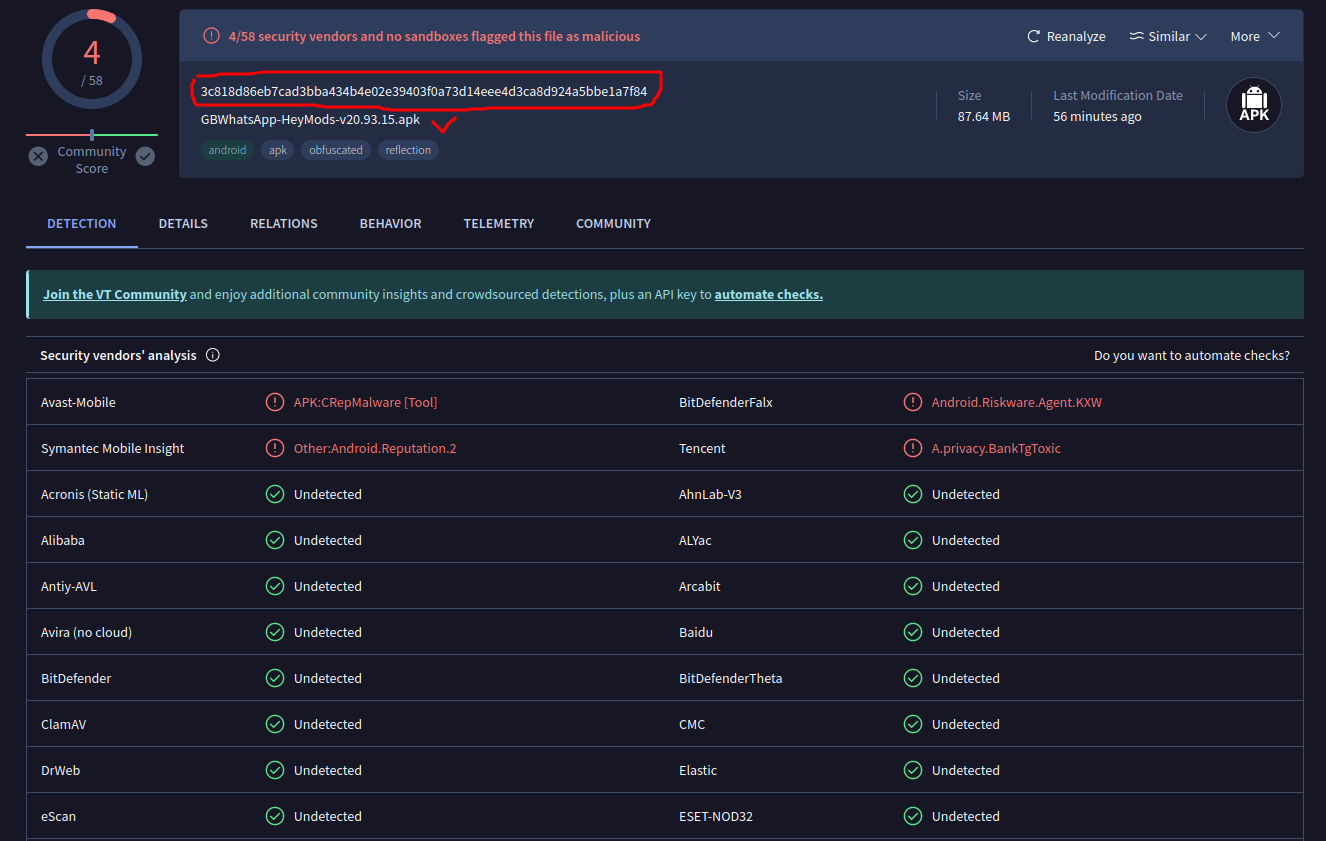Viewport: 1326px width, 841px height.
Task: Click the APK Android file-type icon
Action: point(1254,105)
